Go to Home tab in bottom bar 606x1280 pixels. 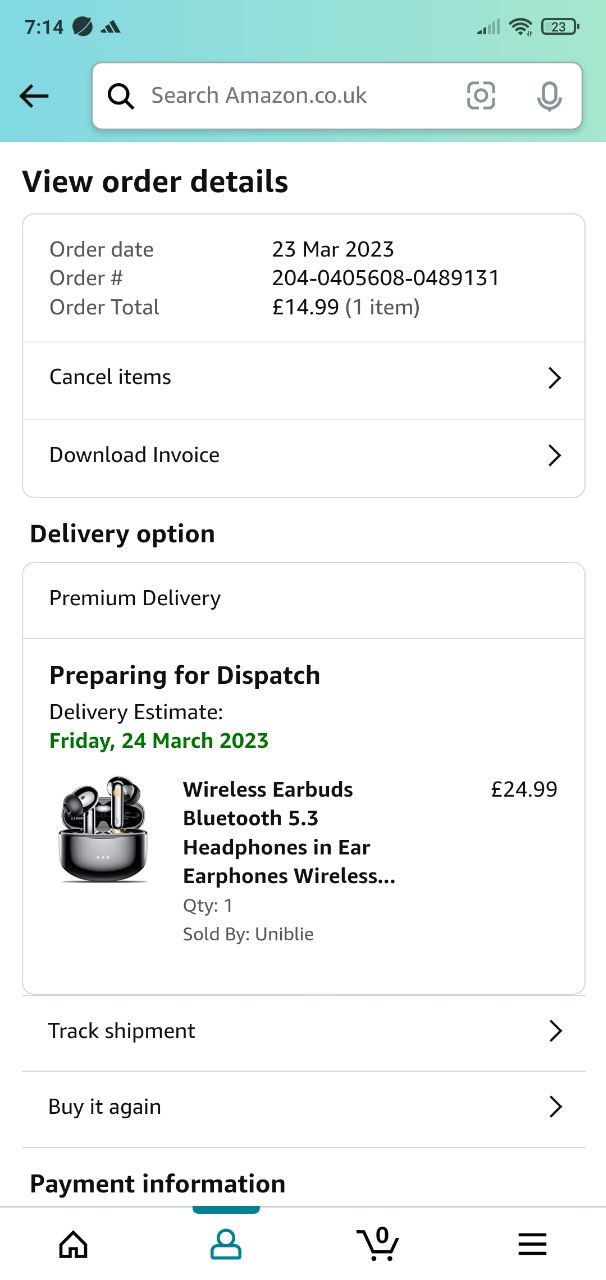point(73,1244)
